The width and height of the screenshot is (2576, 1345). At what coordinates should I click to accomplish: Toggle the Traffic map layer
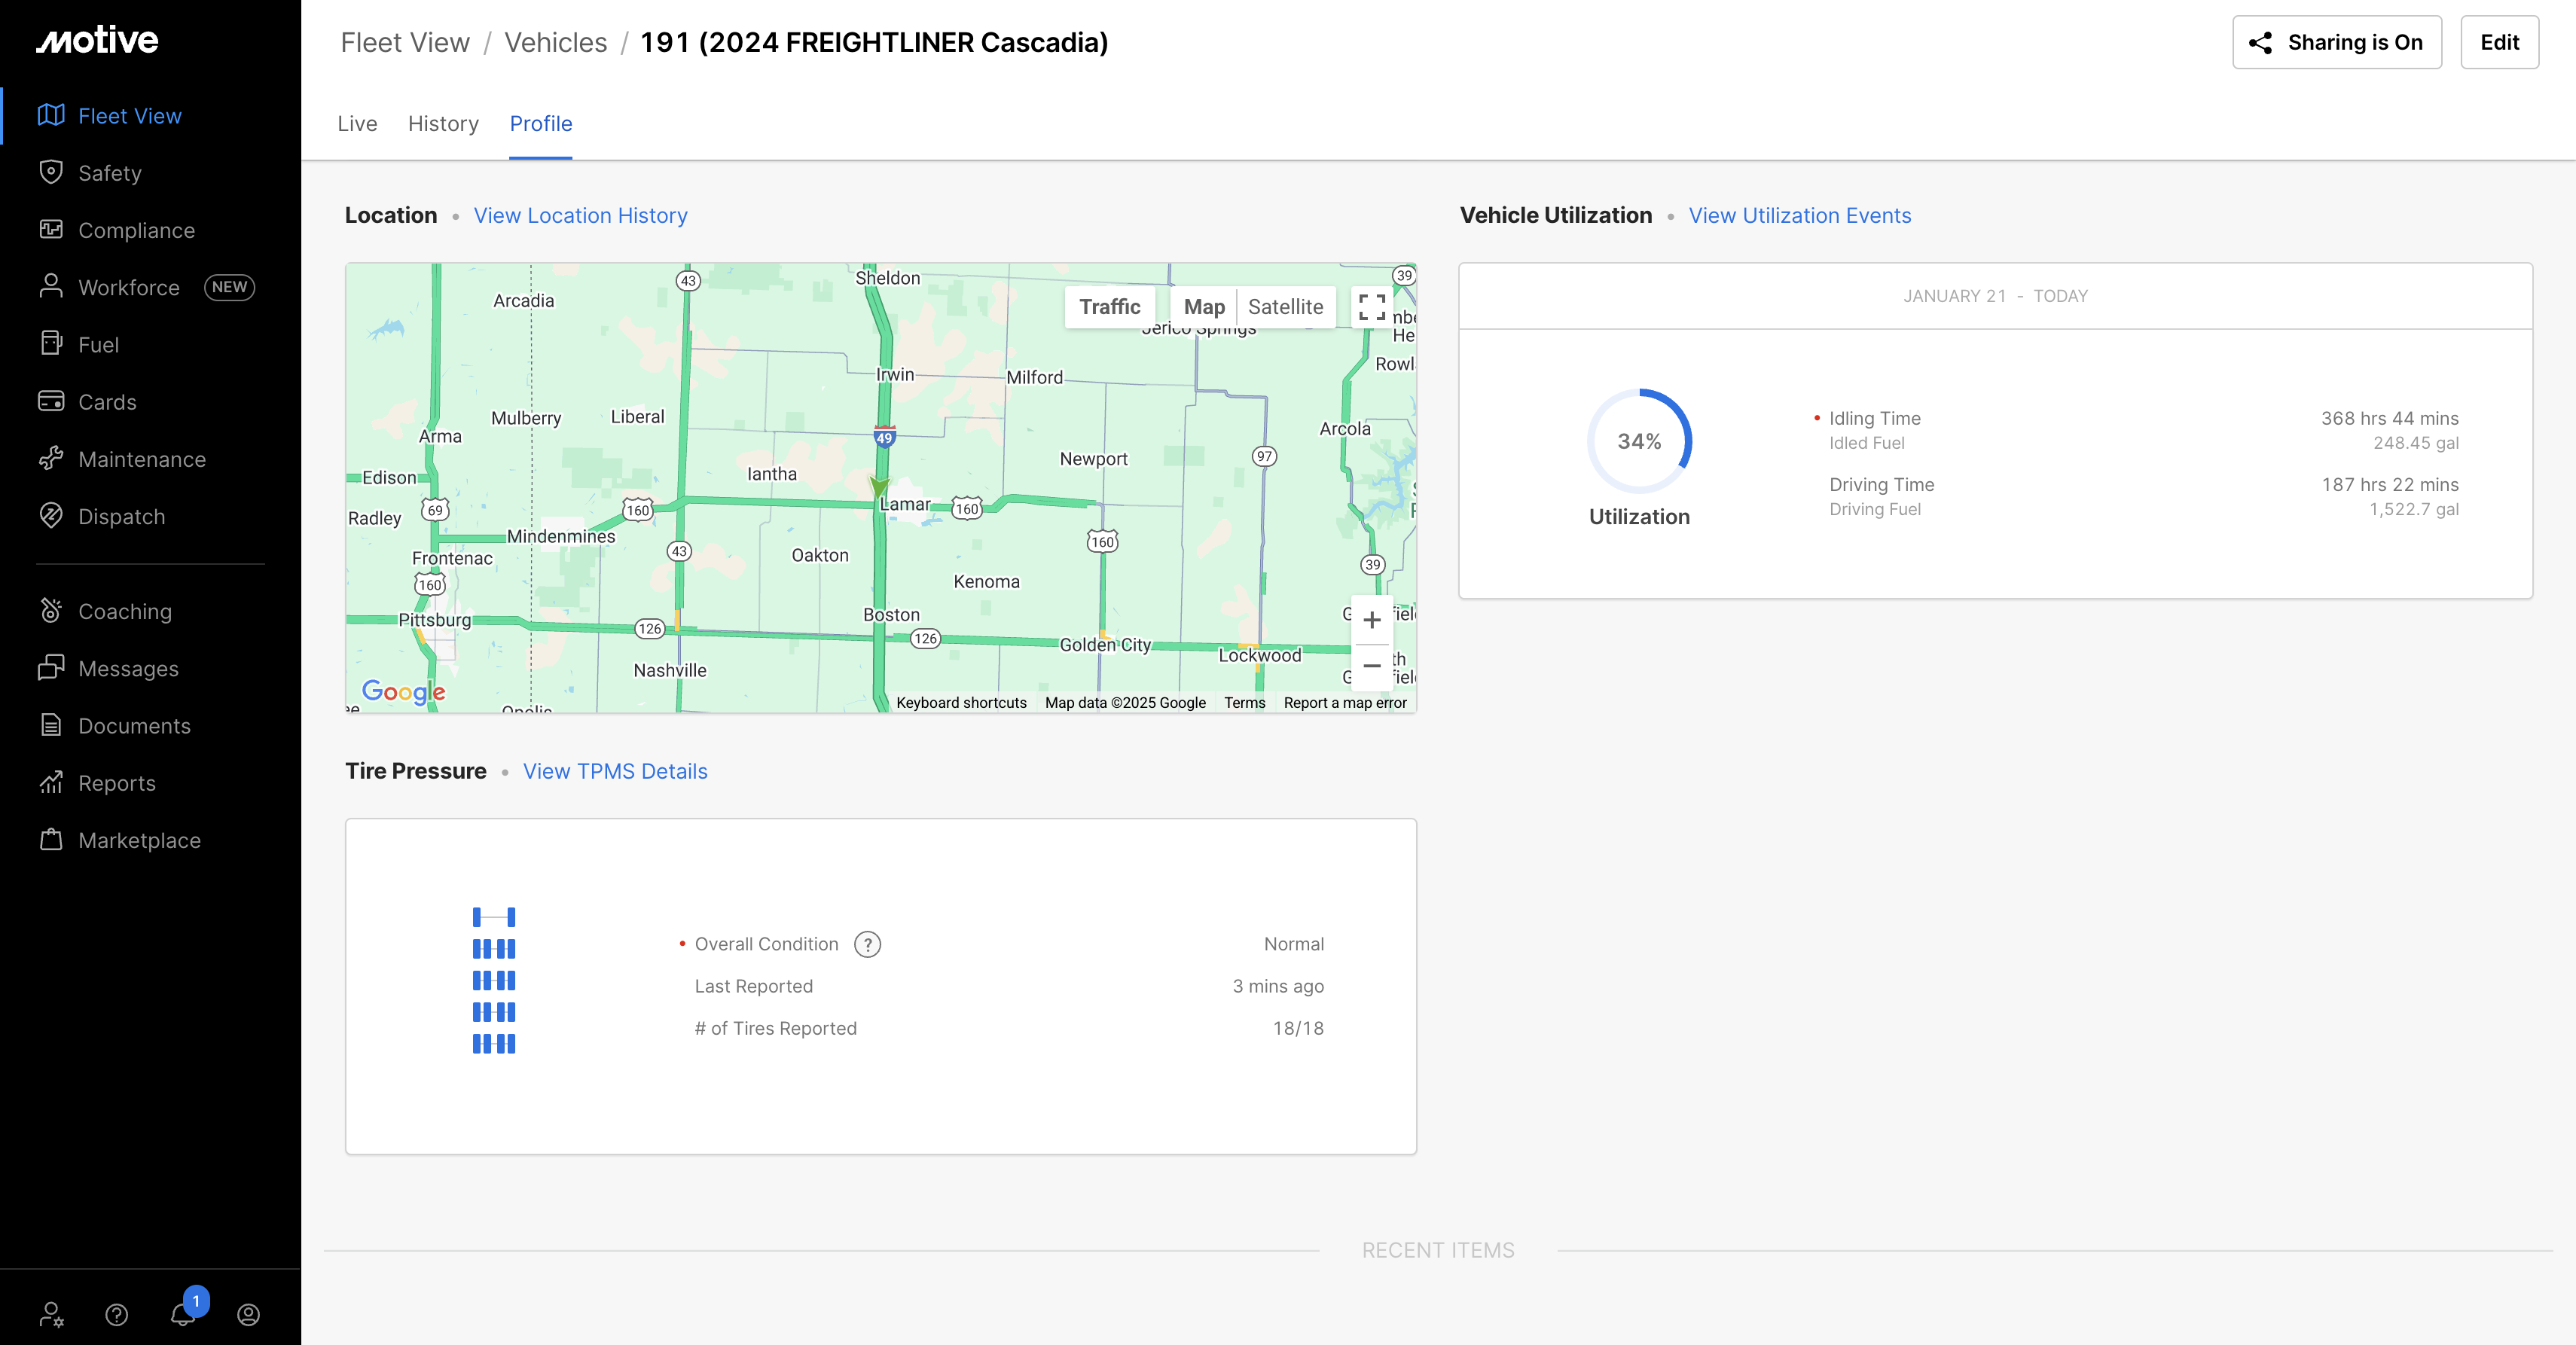[x=1109, y=307]
